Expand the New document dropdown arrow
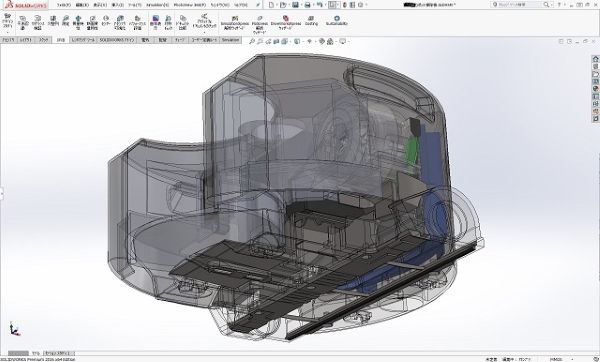The height and width of the screenshot is (362, 600). tap(276, 5)
